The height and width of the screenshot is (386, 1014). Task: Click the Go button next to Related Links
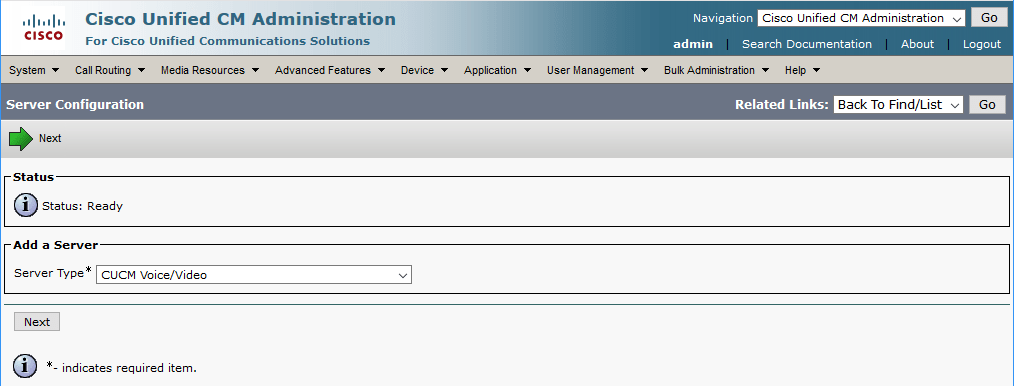click(x=987, y=105)
